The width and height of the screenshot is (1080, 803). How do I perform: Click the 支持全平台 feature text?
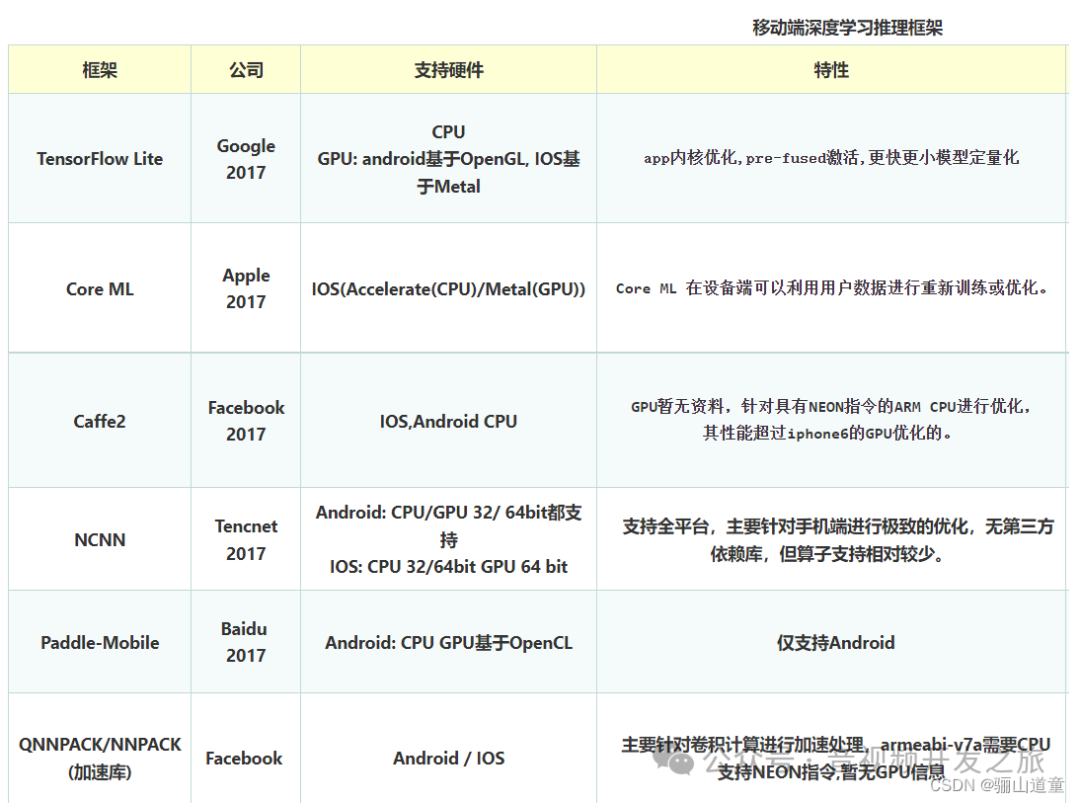[x=838, y=540]
